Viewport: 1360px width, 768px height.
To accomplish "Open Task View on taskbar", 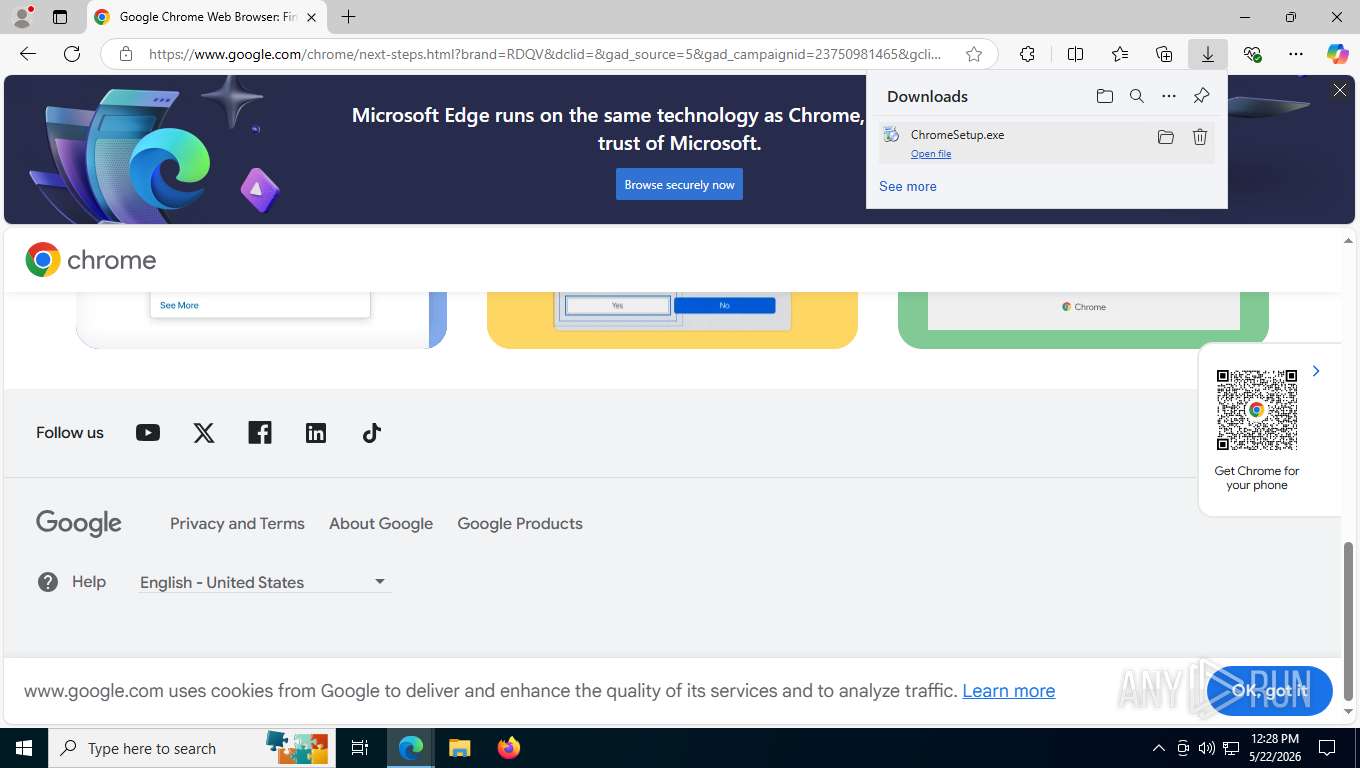I will (x=360, y=748).
